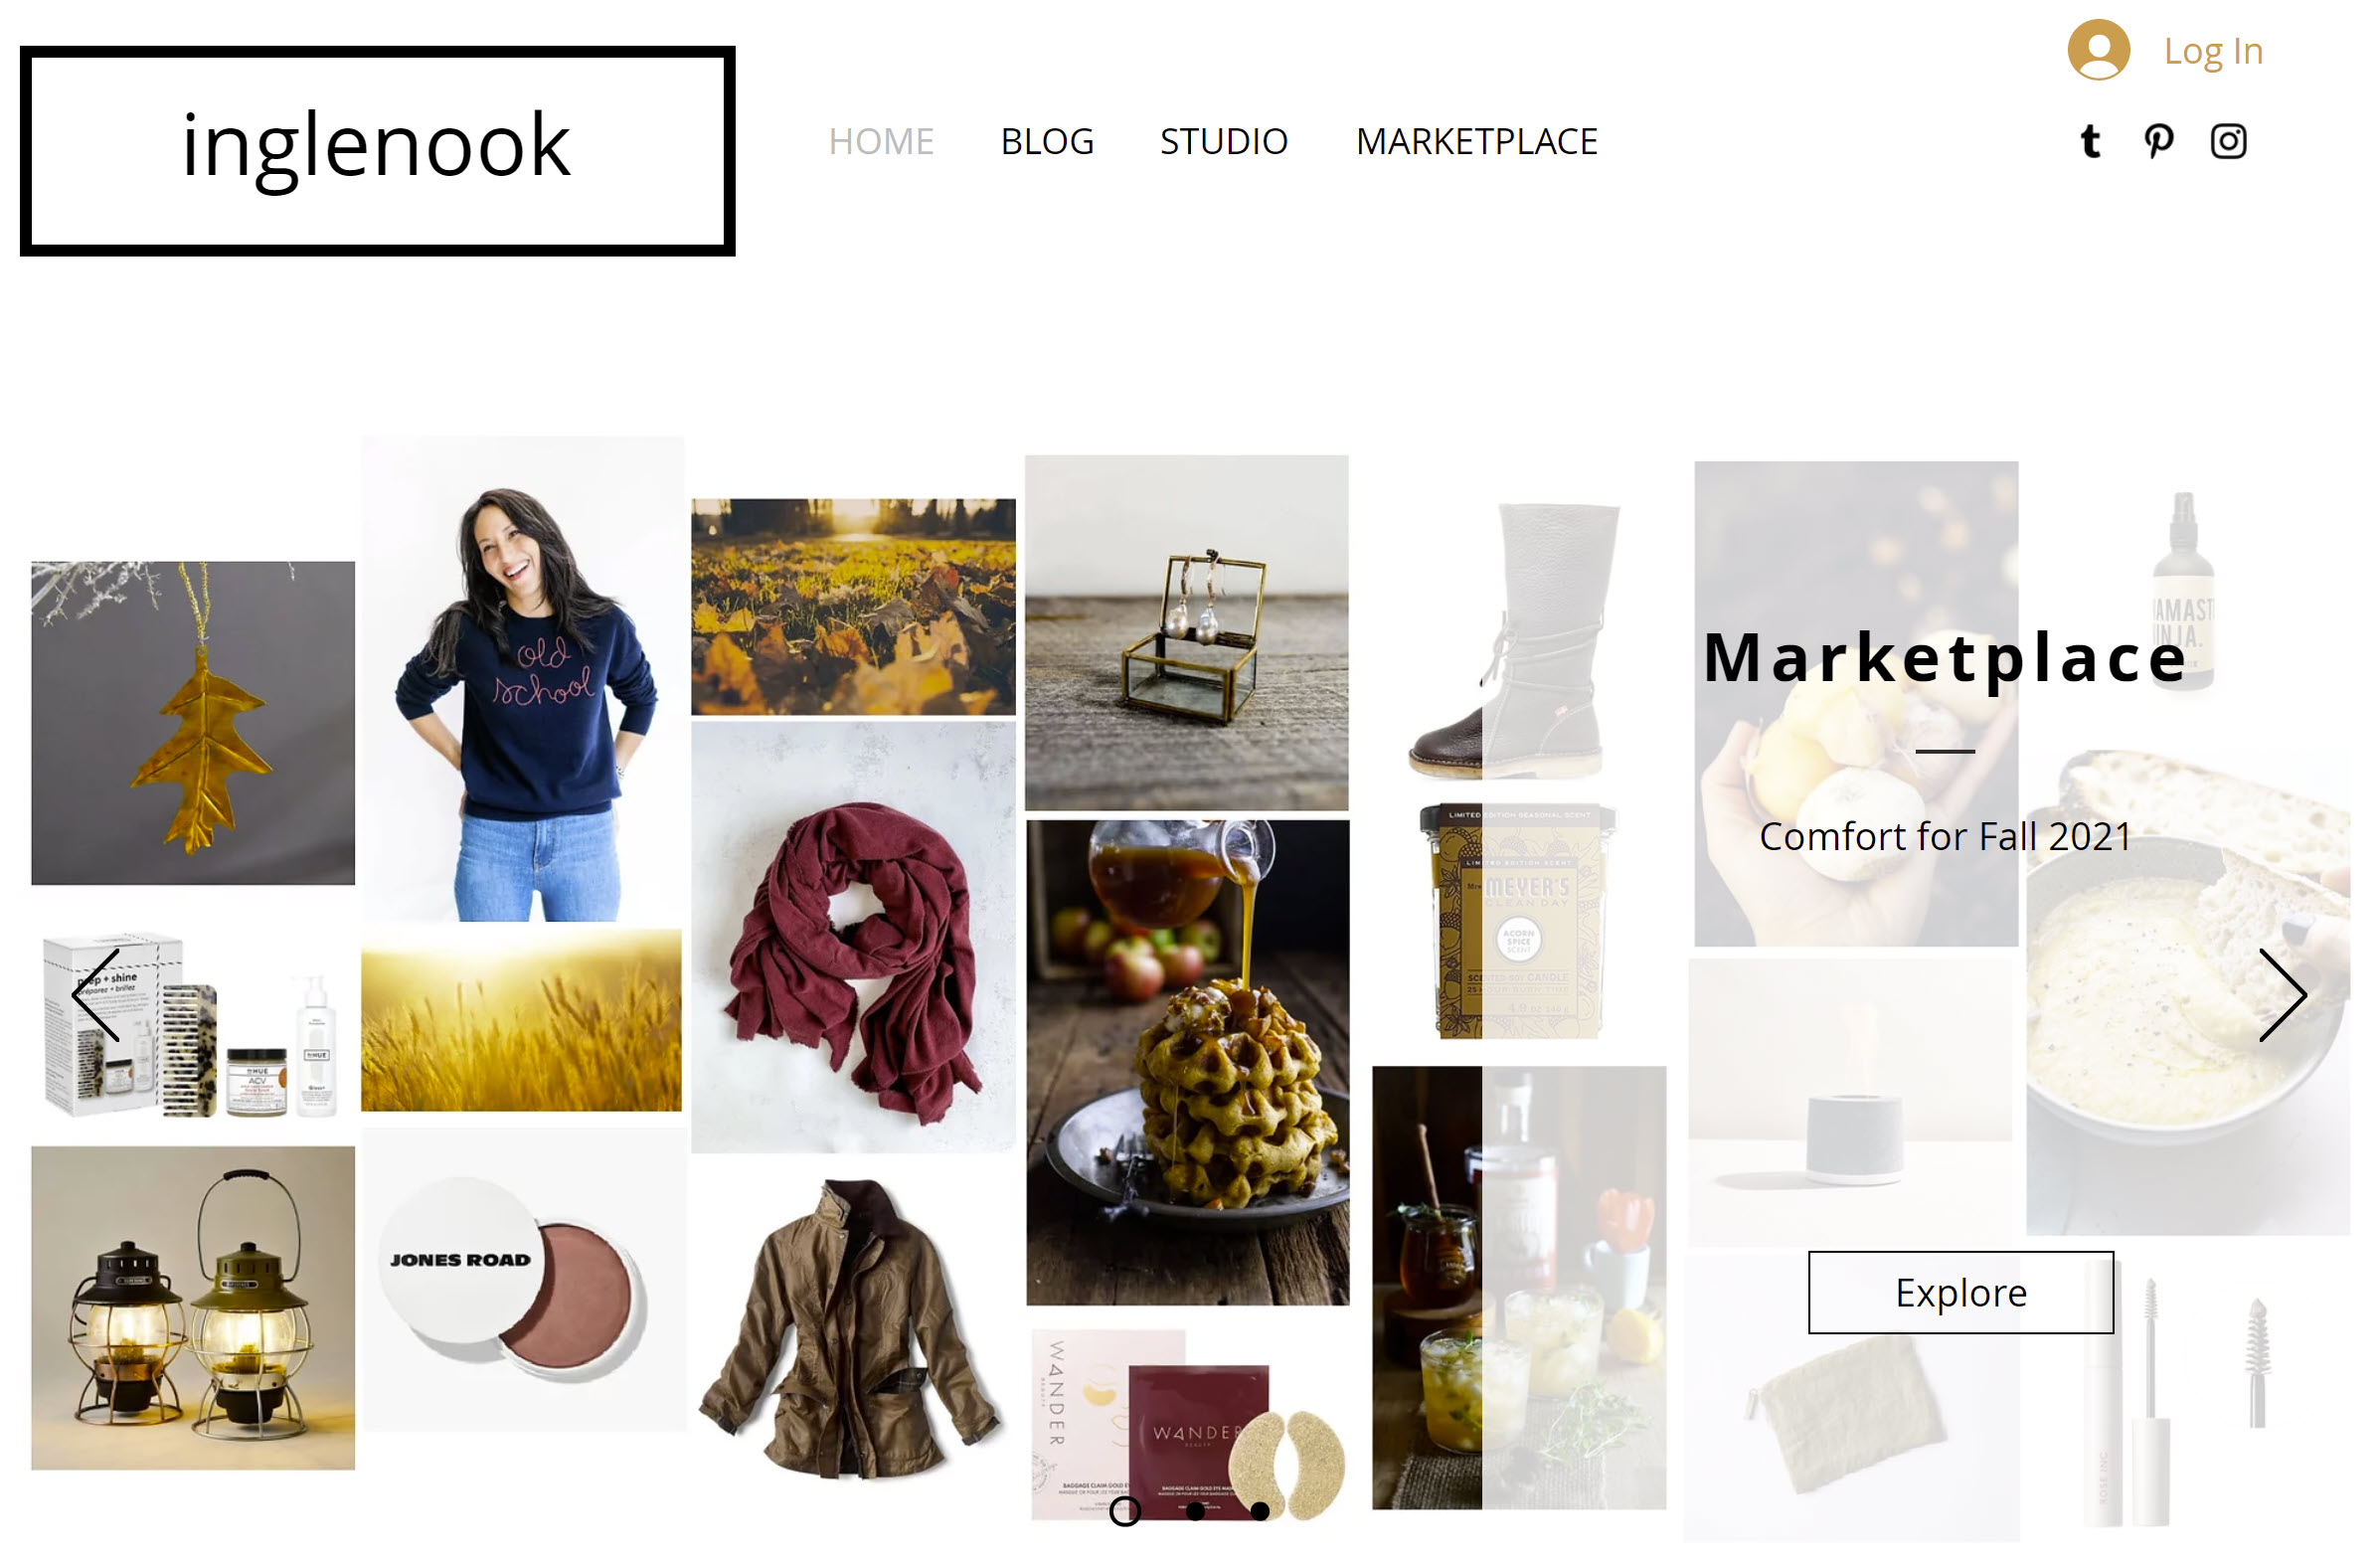This screenshot has width=2380, height=1565.
Task: Click the golden leaf ornament image
Action: pos(193,722)
